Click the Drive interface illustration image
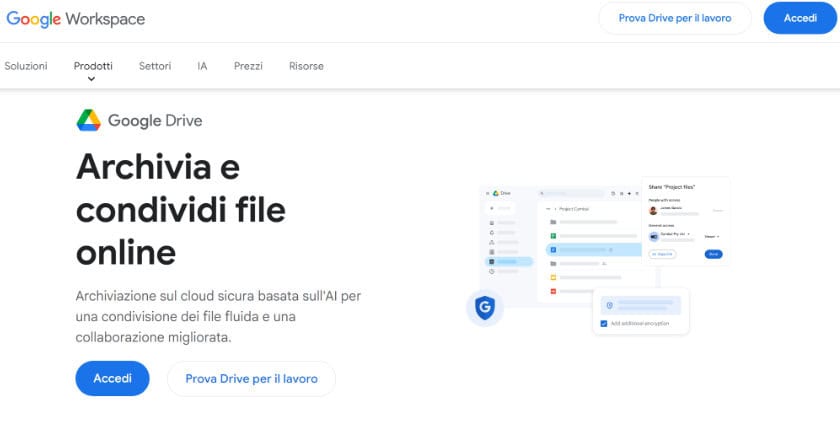This screenshot has height=440, width=840. 598,256
